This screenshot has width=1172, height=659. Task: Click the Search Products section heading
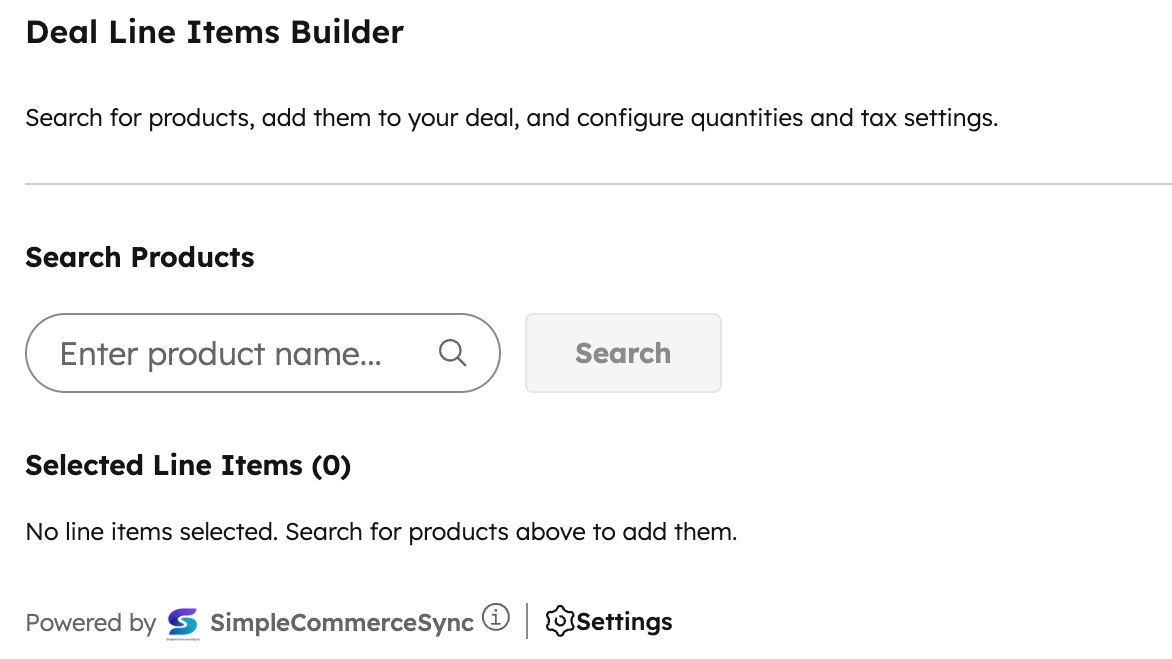coord(140,257)
